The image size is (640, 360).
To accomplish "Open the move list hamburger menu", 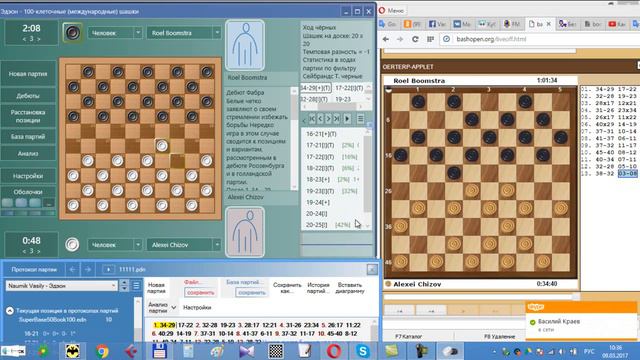I will coord(360,119).
